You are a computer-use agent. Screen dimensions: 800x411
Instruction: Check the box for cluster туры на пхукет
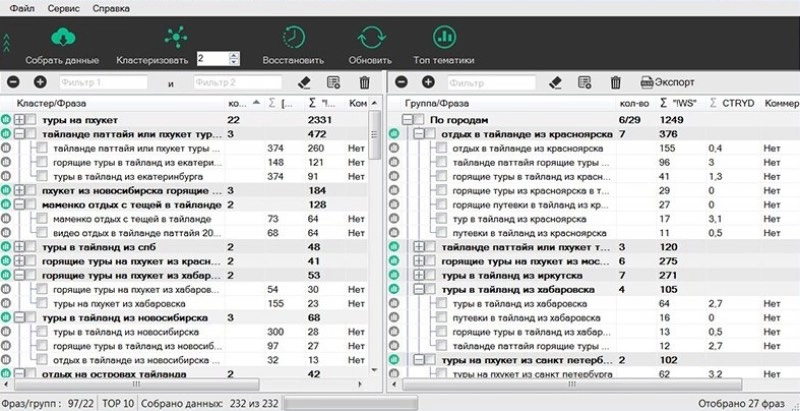coord(31,120)
